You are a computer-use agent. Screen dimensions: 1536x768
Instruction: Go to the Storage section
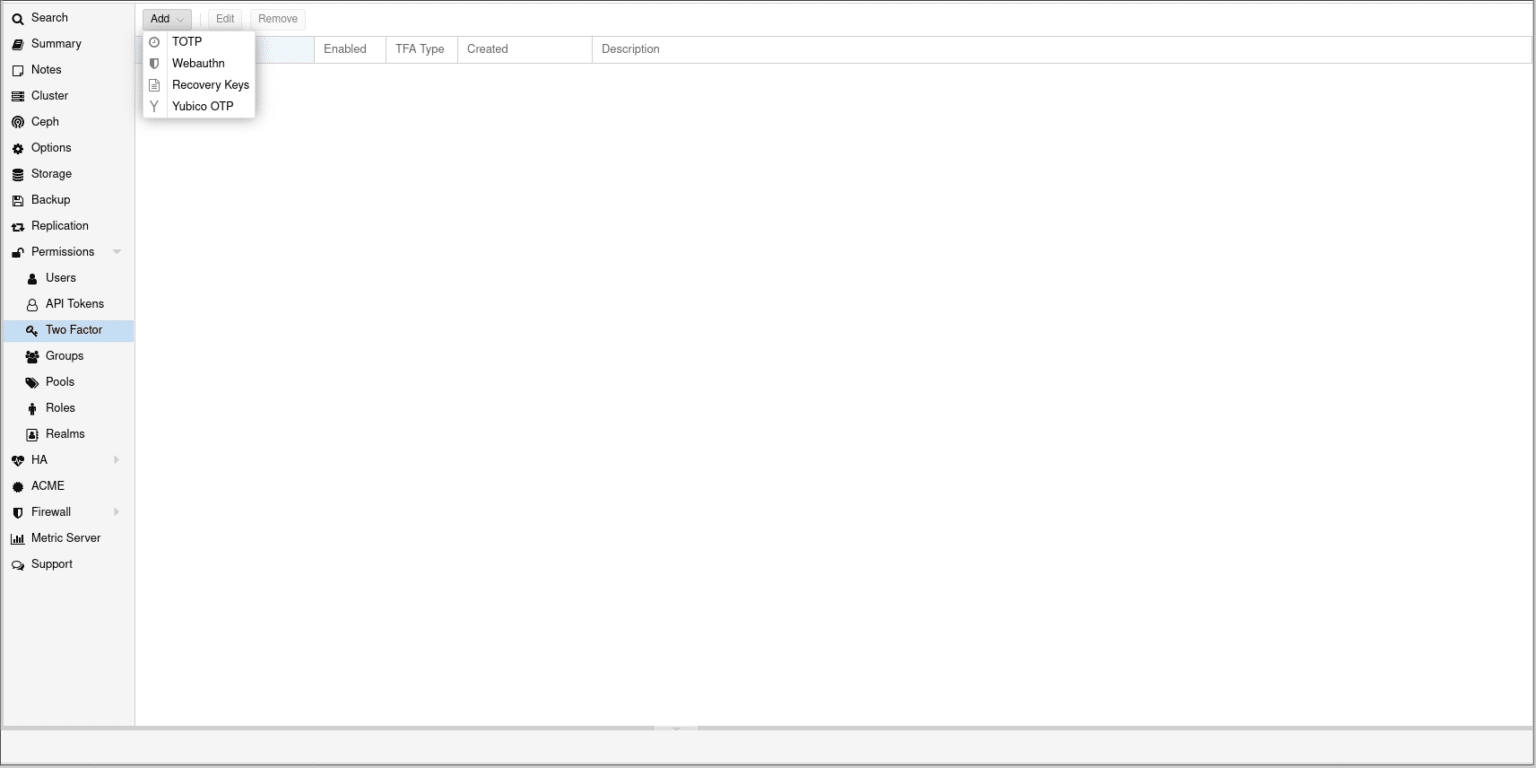[68, 174]
